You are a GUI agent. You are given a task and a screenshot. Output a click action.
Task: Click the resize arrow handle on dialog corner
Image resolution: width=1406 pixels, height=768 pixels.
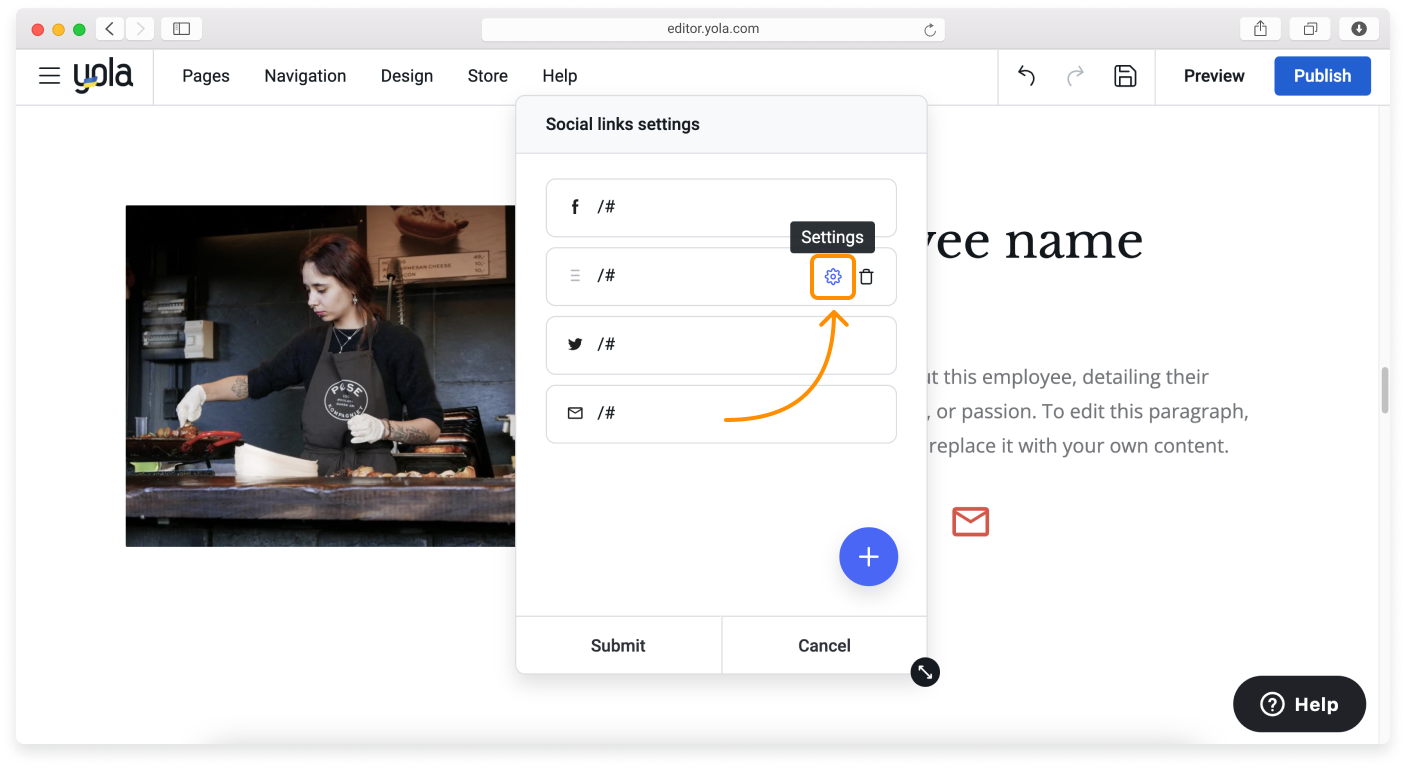[925, 672]
